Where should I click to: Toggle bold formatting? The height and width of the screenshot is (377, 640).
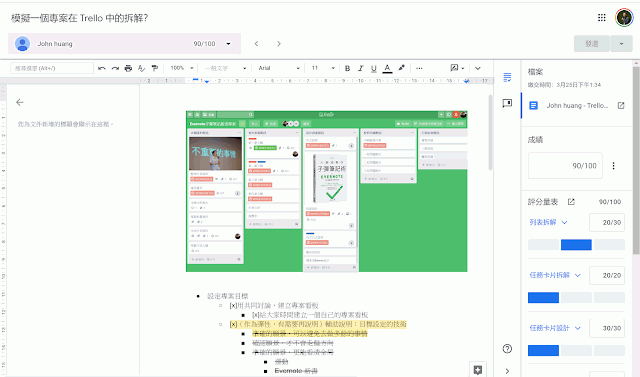[347, 68]
